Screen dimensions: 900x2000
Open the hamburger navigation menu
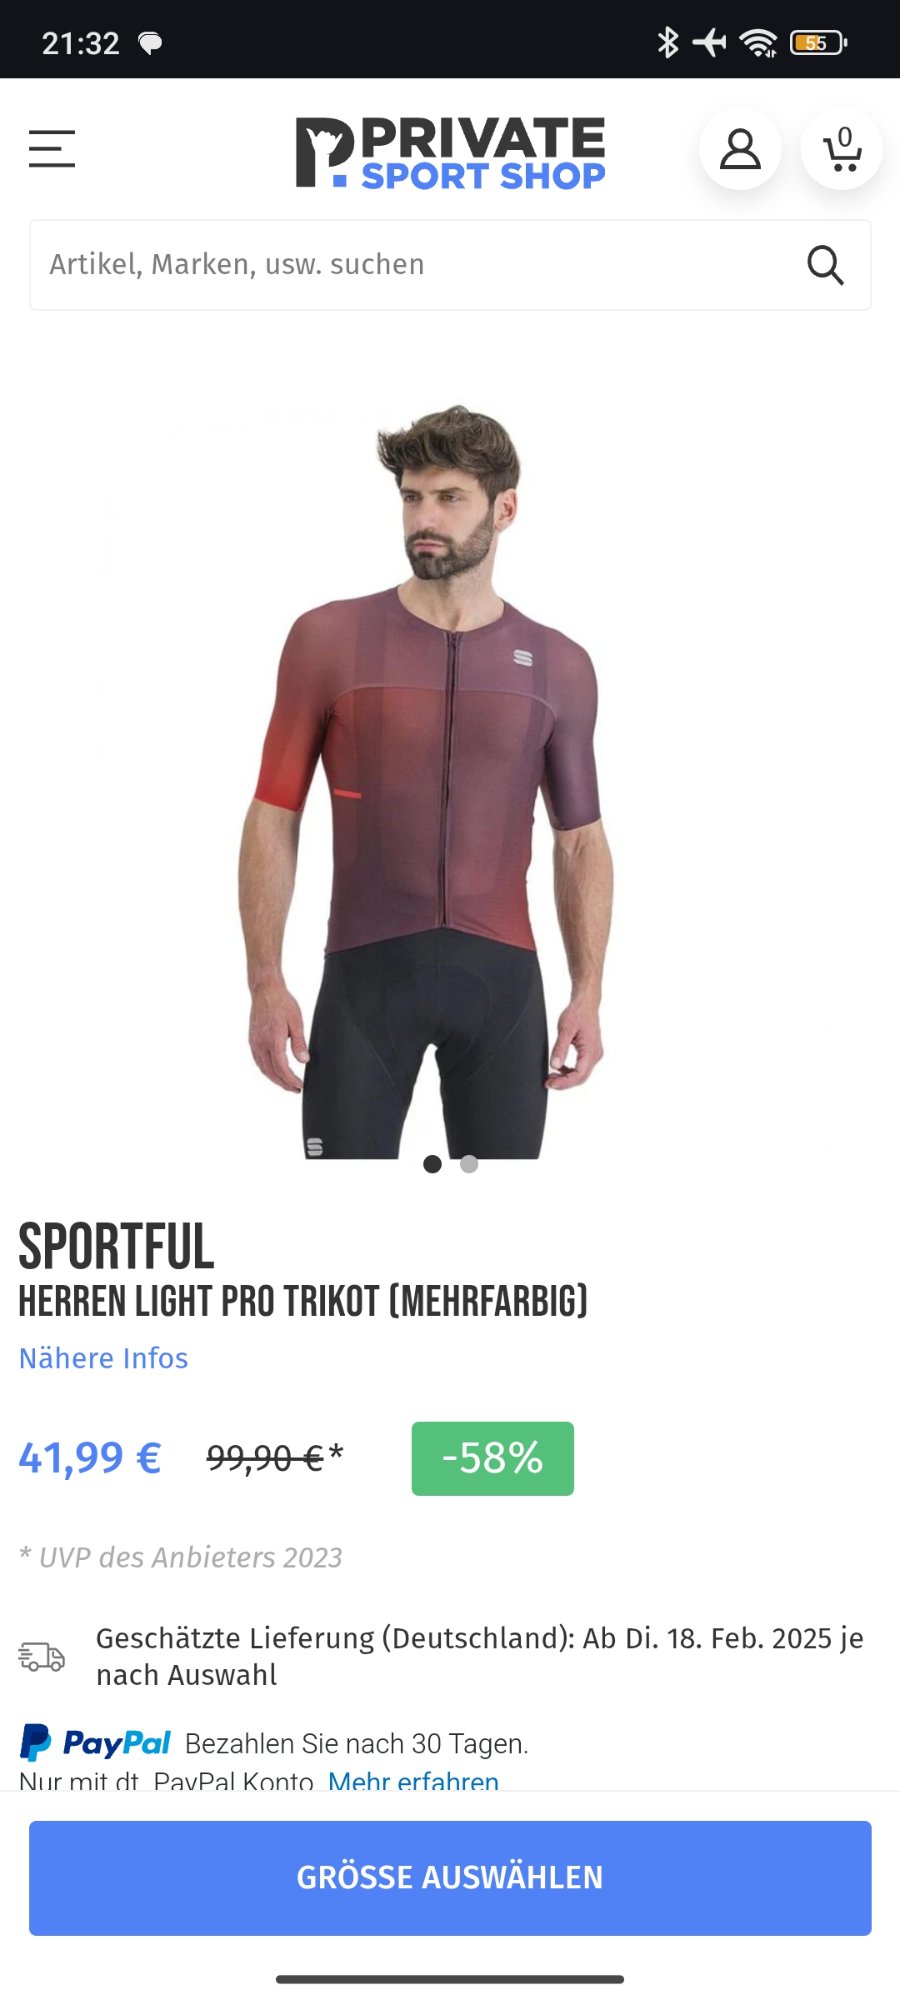pyautogui.click(x=52, y=149)
